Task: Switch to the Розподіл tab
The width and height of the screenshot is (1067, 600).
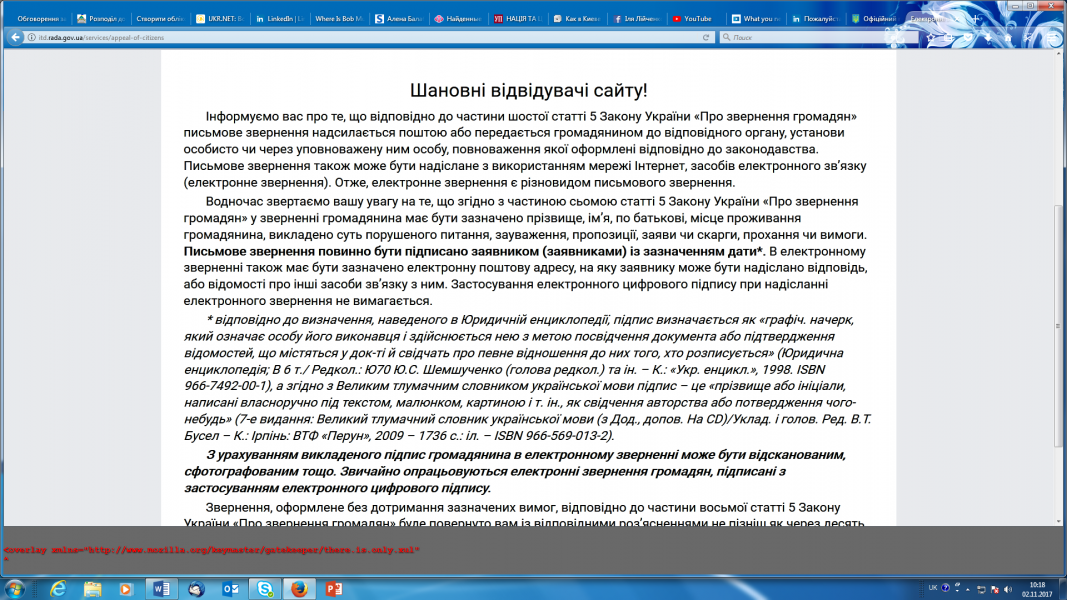Action: 101,18
